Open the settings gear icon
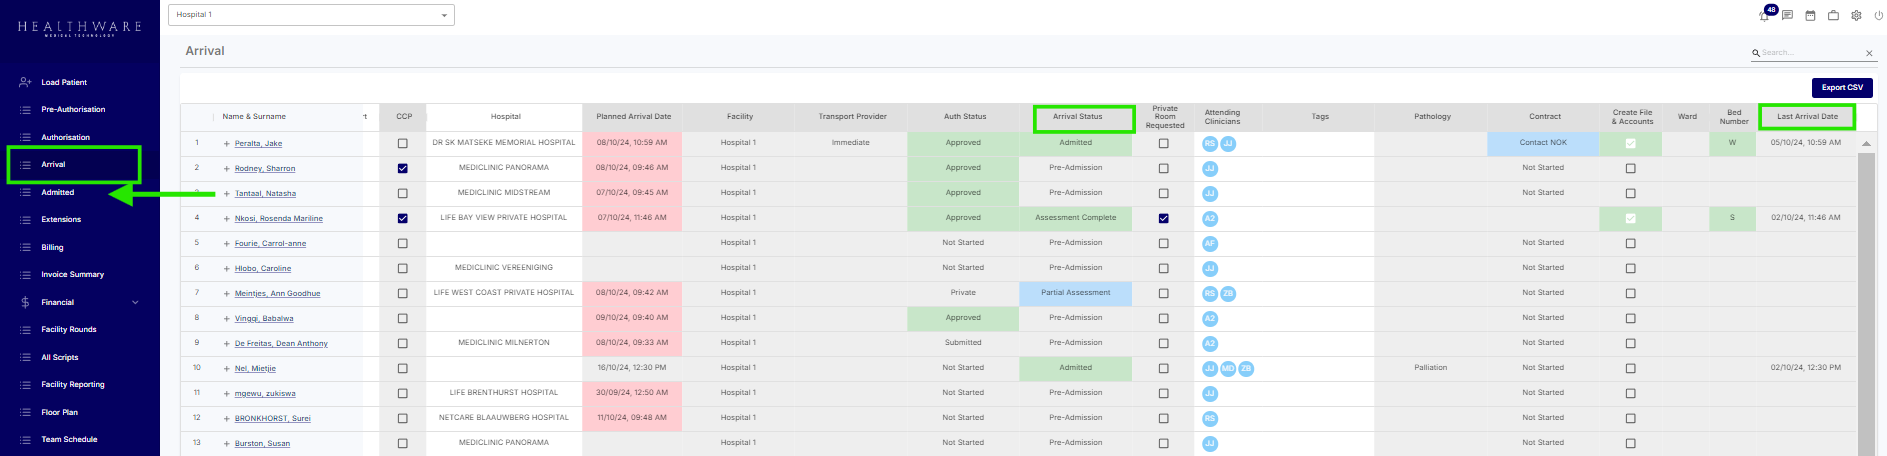Viewport: 1887px width, 456px height. point(1856,16)
